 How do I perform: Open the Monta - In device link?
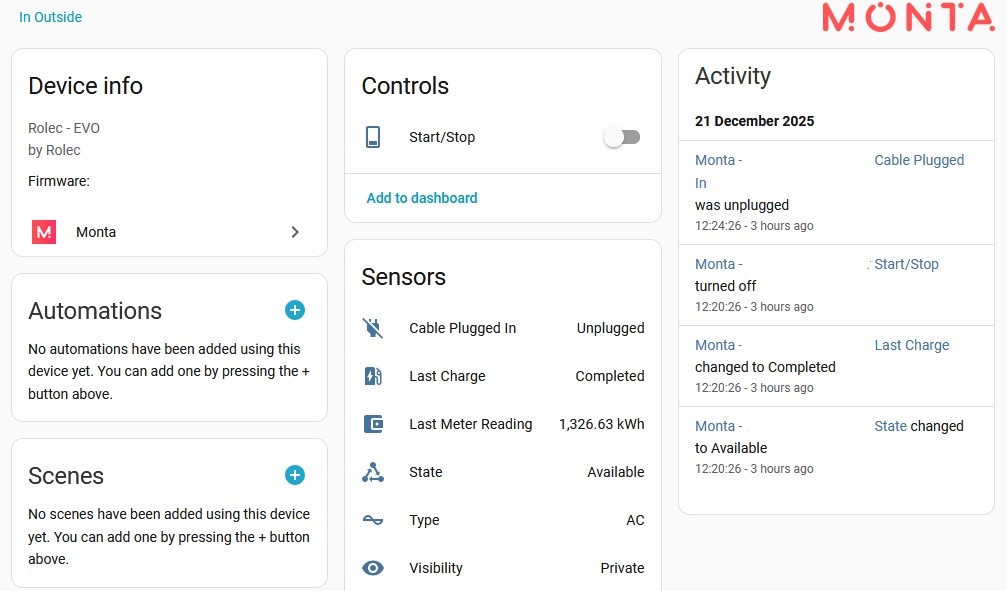(x=718, y=160)
